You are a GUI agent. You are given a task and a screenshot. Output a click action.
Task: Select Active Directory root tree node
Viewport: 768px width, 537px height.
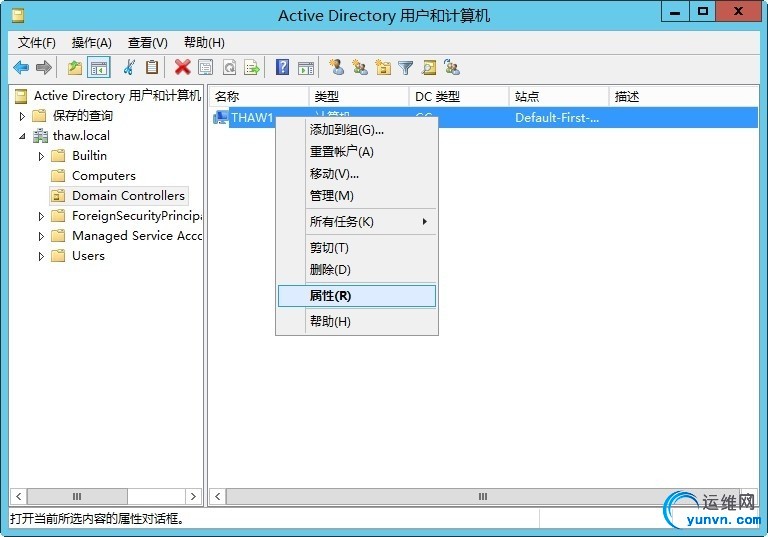click(x=117, y=96)
